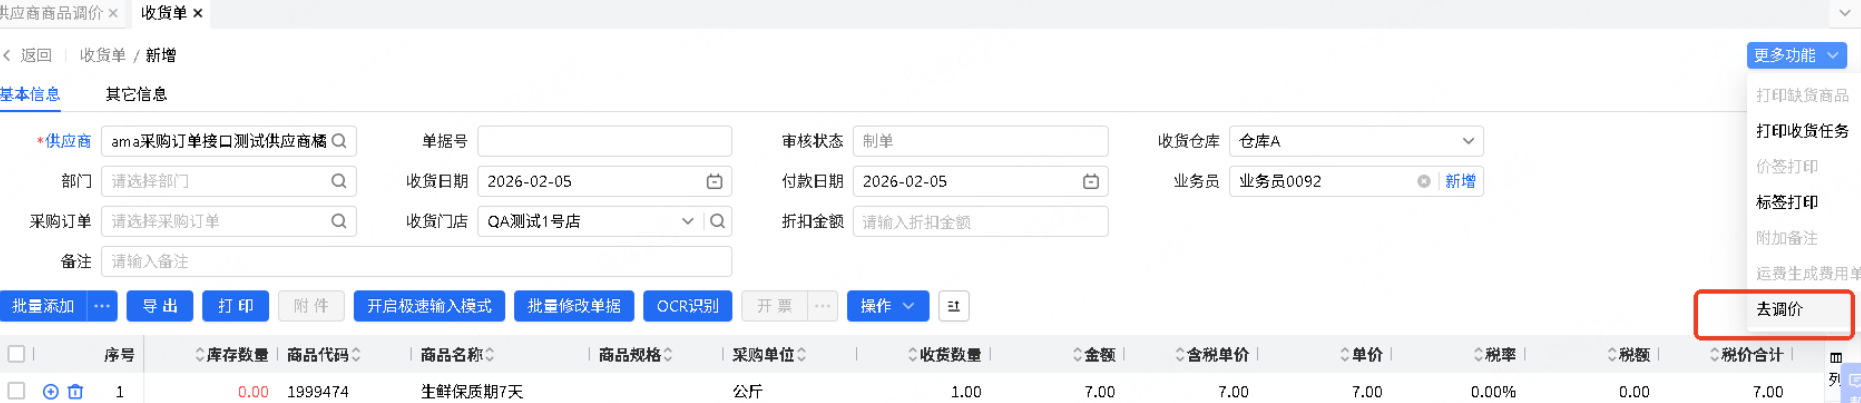The height and width of the screenshot is (403, 1861).
Task: Click the 开启极速输入模式 button
Action: coord(429,306)
